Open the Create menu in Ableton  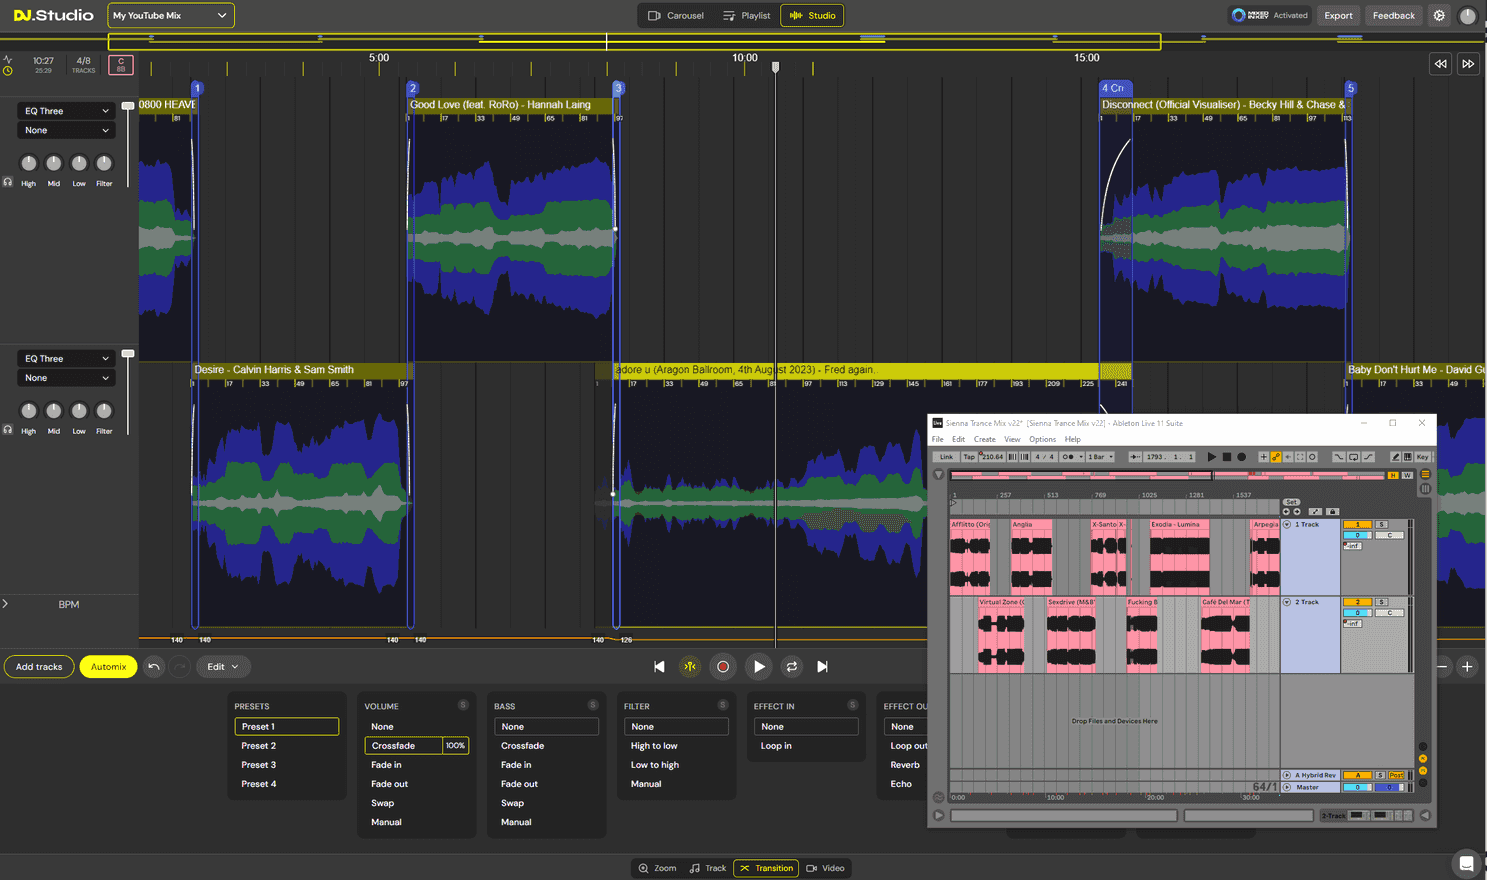(984, 439)
